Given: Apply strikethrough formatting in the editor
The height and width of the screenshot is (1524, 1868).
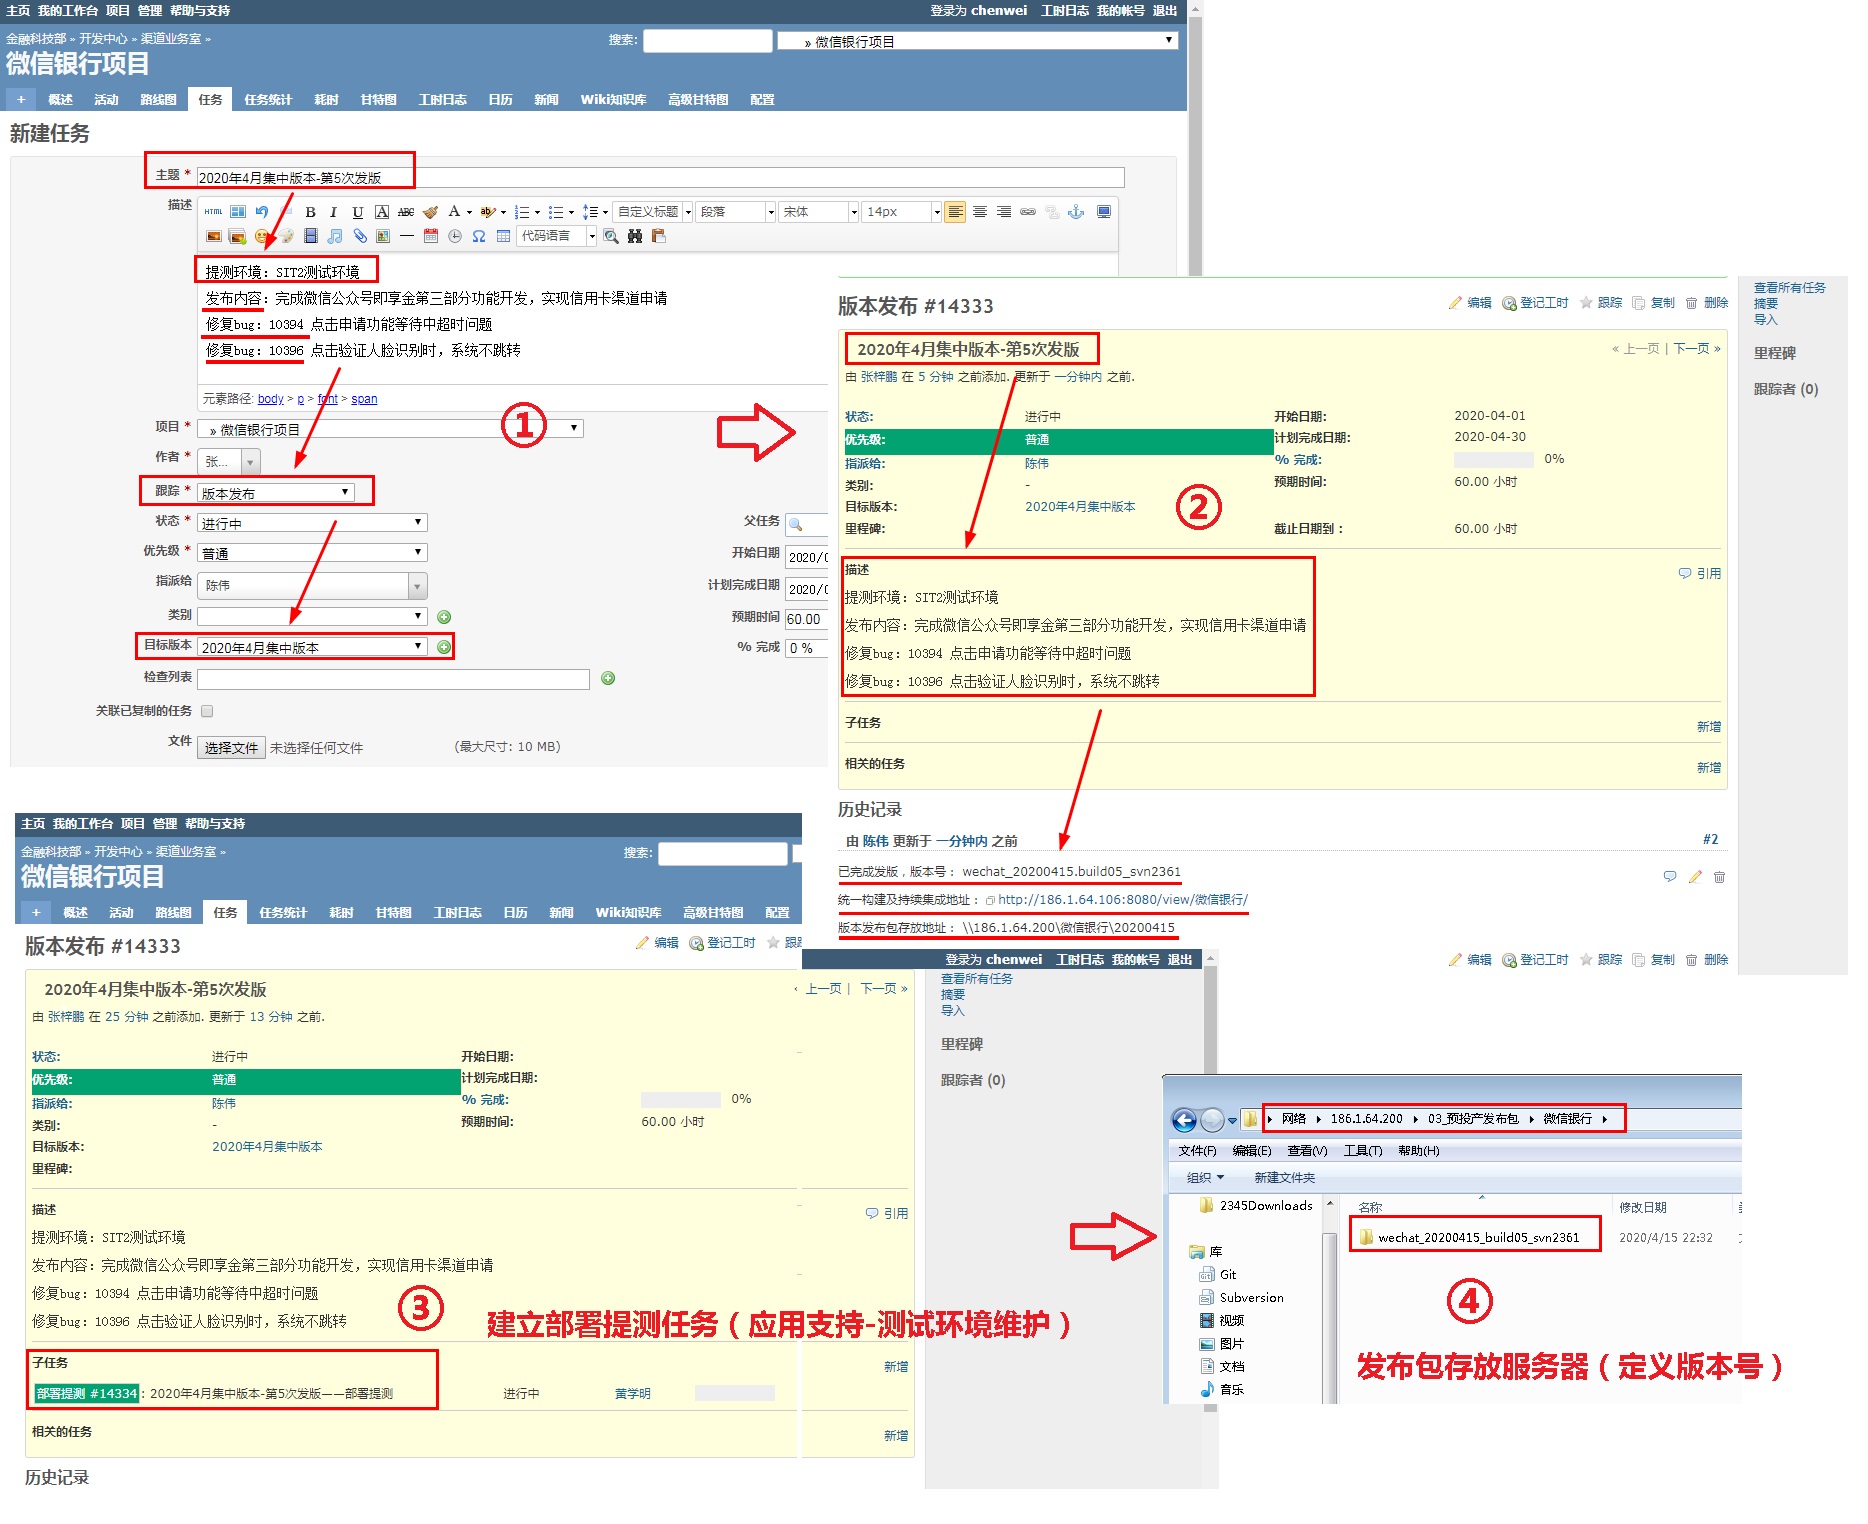Looking at the screenshot, I should pyautogui.click(x=405, y=212).
